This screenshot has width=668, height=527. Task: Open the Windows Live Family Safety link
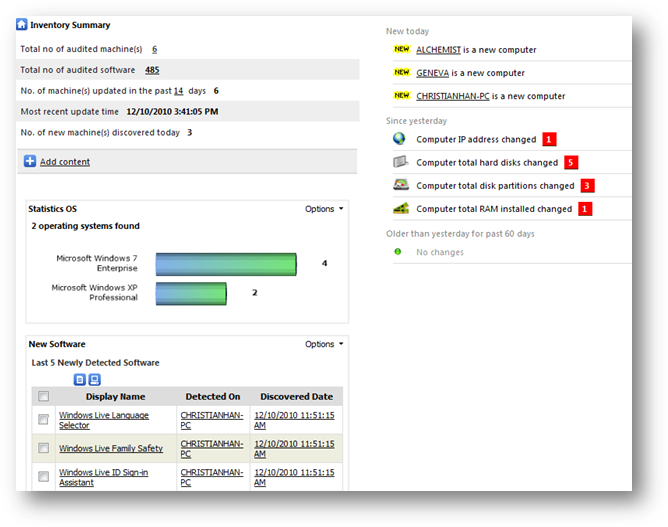(111, 448)
